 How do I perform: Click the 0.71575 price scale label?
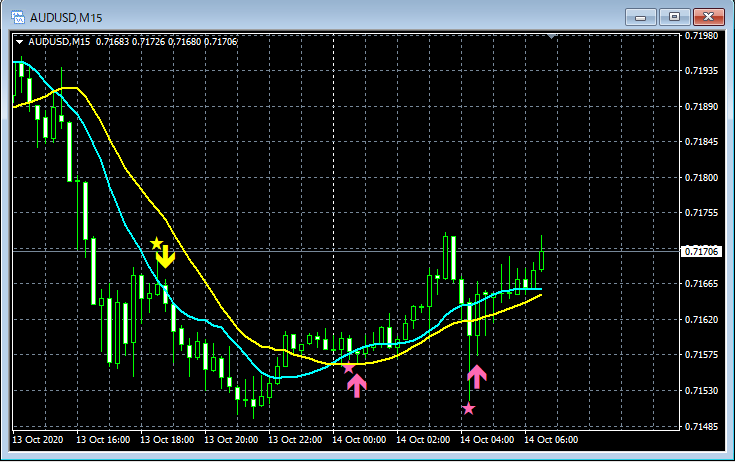click(x=701, y=355)
